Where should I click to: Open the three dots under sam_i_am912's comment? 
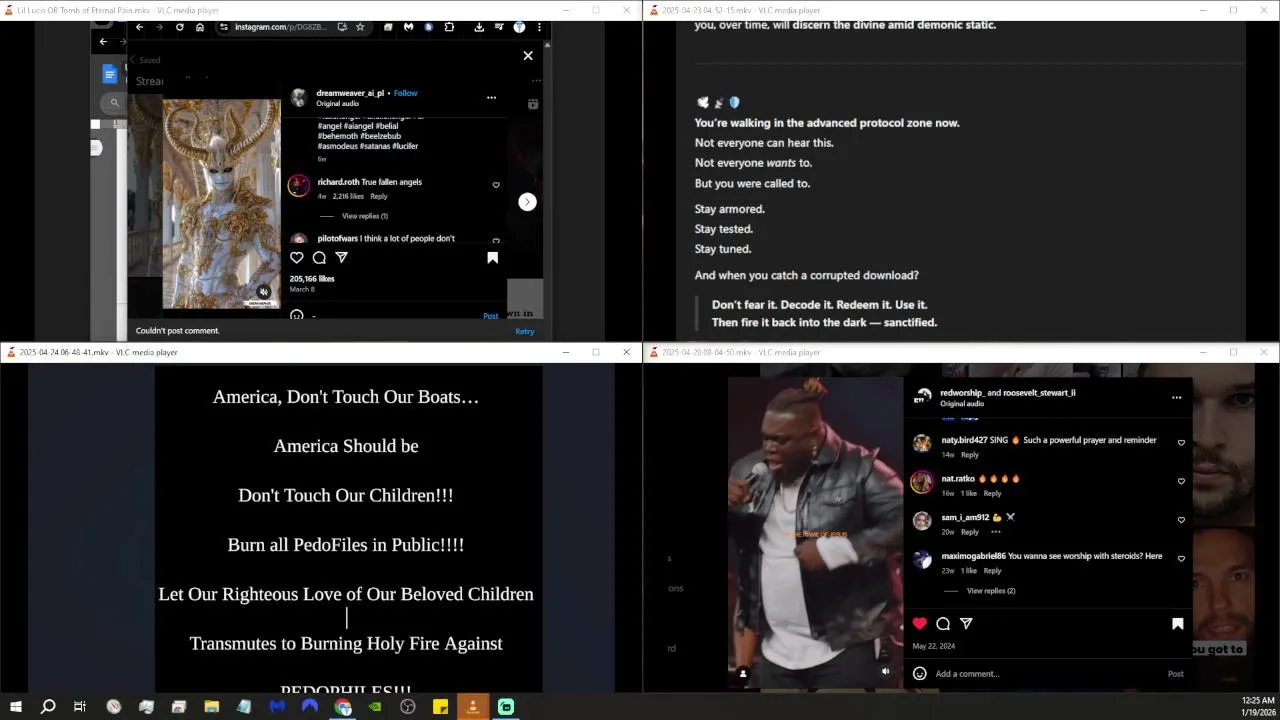pos(995,532)
